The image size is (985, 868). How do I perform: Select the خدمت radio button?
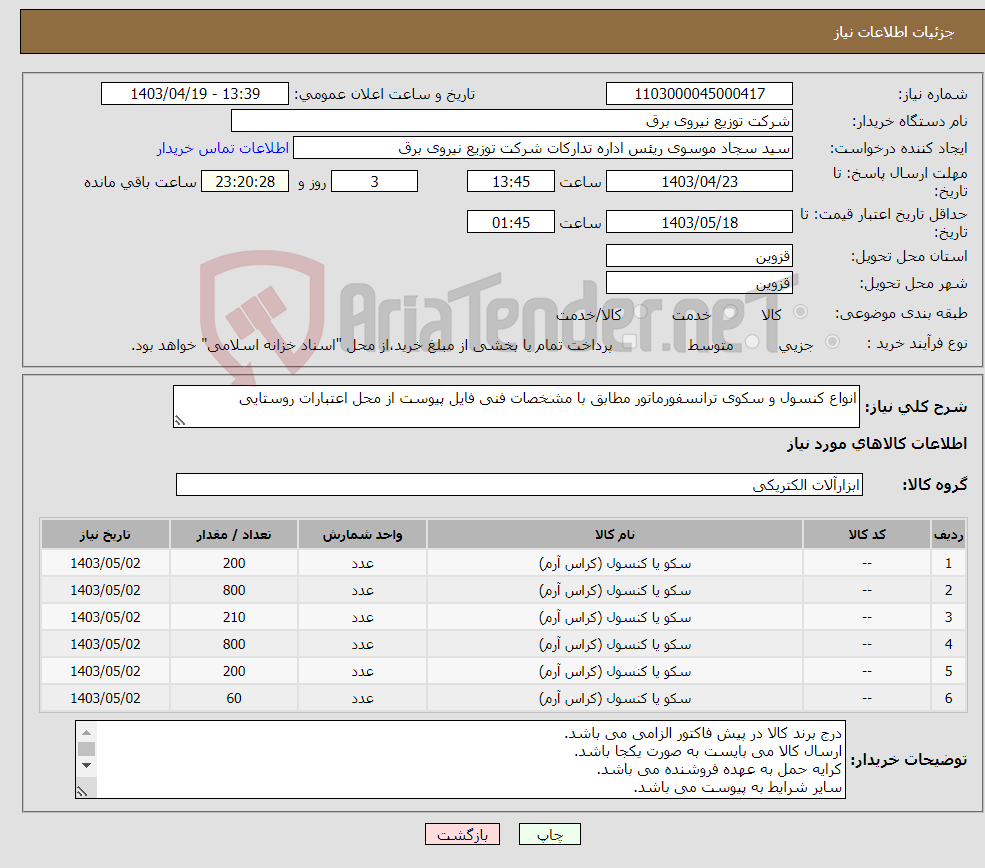pos(730,312)
